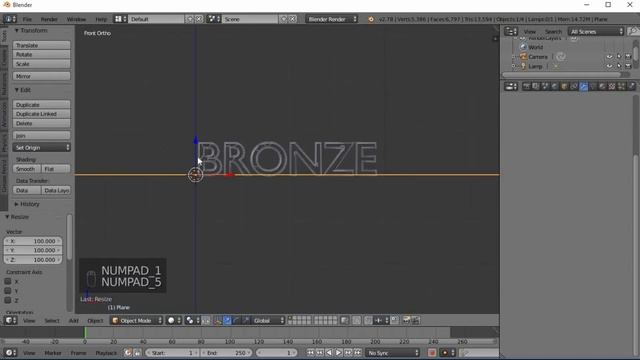
Task: Click play animation in reverse button
Action: pyautogui.click(x=329, y=353)
